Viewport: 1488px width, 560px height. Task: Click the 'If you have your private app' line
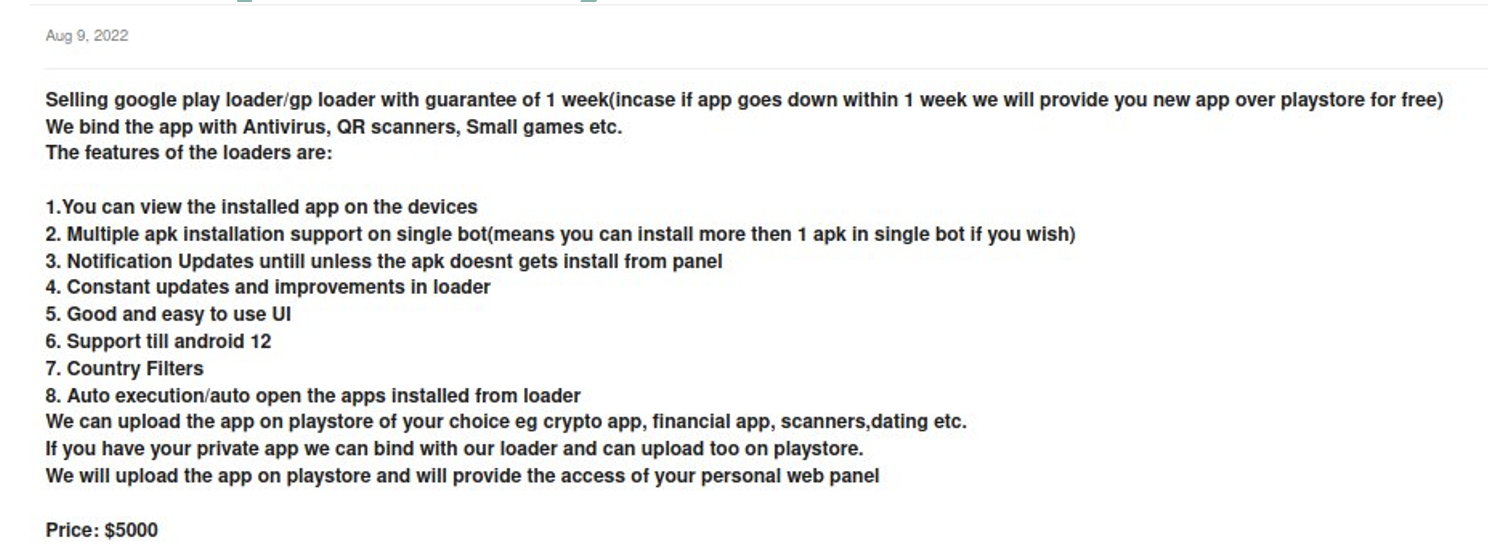click(454, 449)
